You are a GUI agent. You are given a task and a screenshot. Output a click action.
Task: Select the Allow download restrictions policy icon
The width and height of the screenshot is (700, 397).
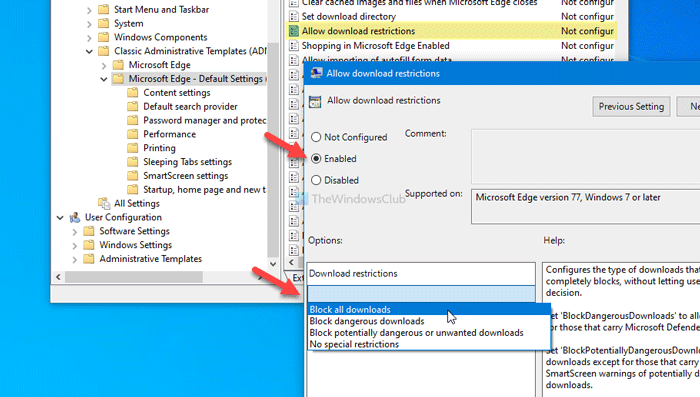(x=293, y=31)
